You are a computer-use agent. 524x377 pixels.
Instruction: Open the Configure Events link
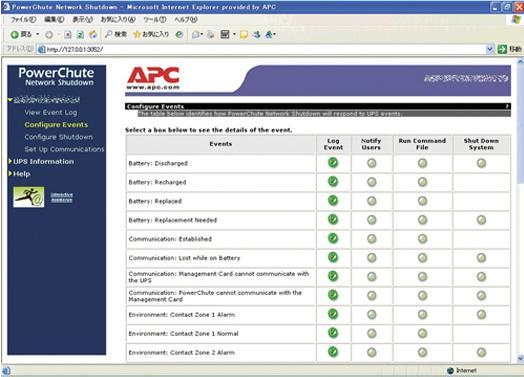tap(56, 125)
